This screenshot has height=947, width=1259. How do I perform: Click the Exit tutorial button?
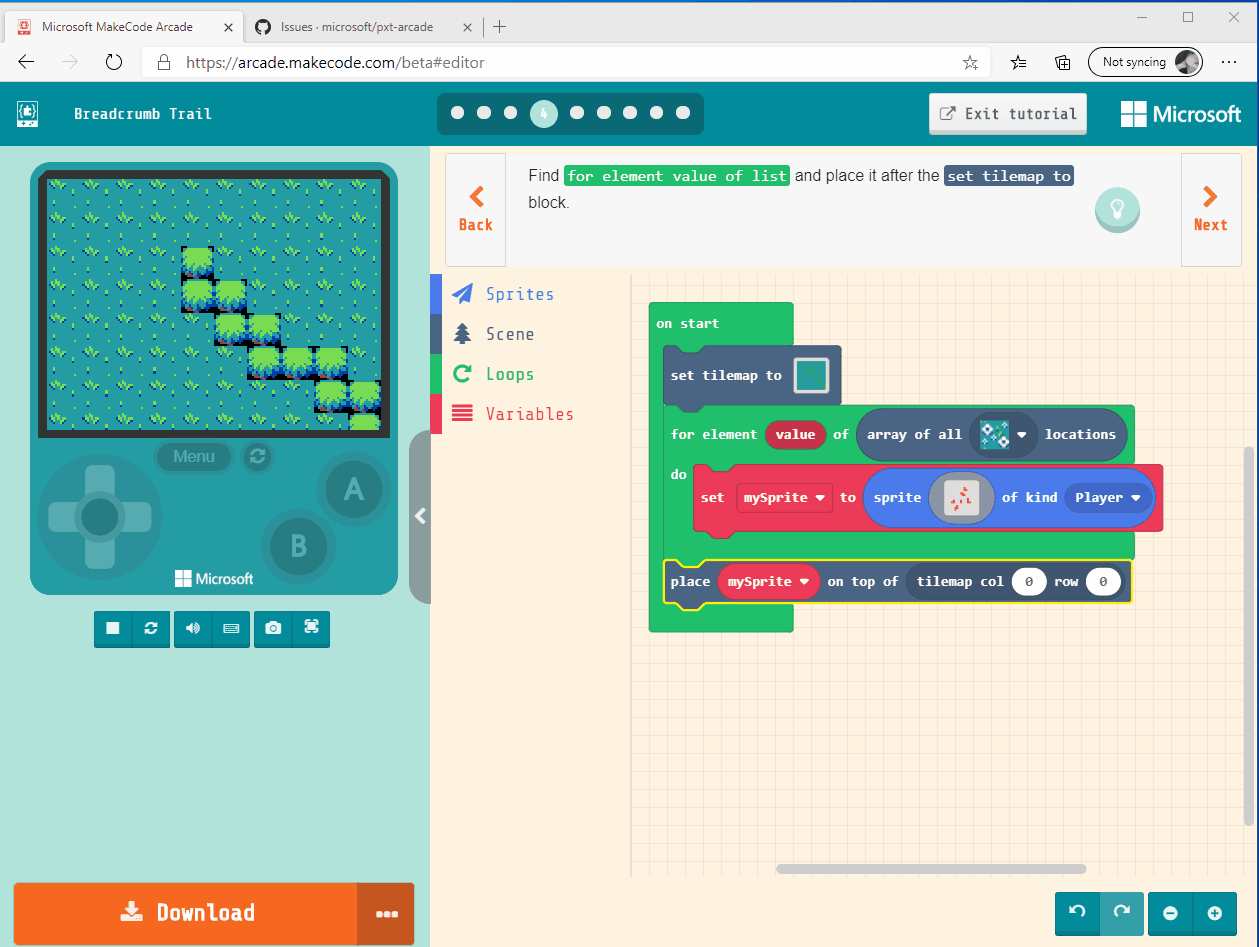click(1007, 113)
